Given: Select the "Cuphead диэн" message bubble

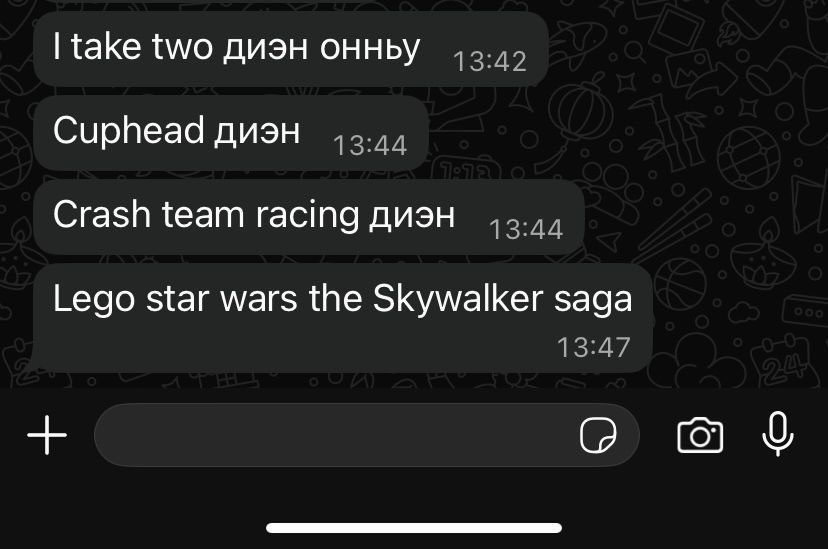Looking at the screenshot, I should coord(231,133).
